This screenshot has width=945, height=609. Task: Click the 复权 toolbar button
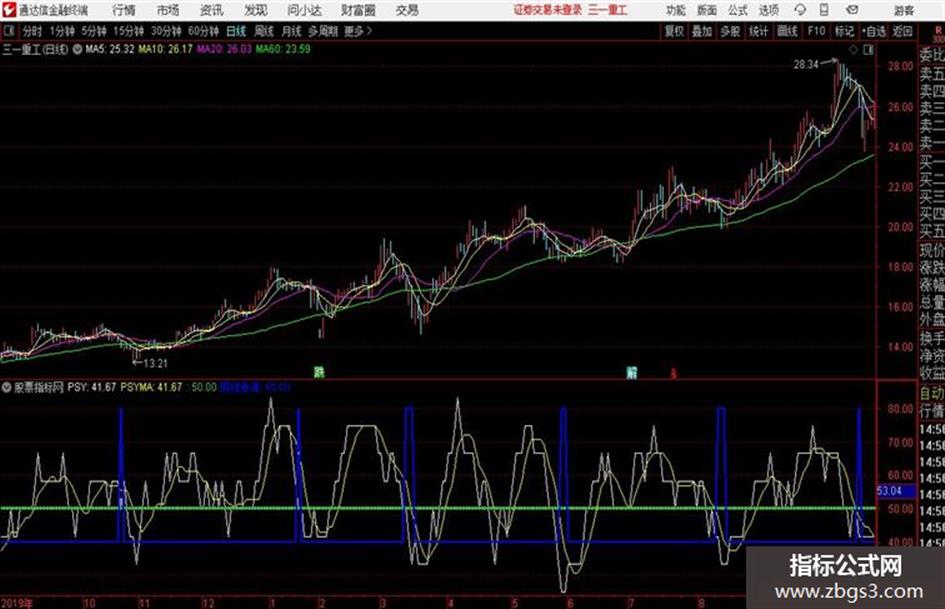pos(674,31)
